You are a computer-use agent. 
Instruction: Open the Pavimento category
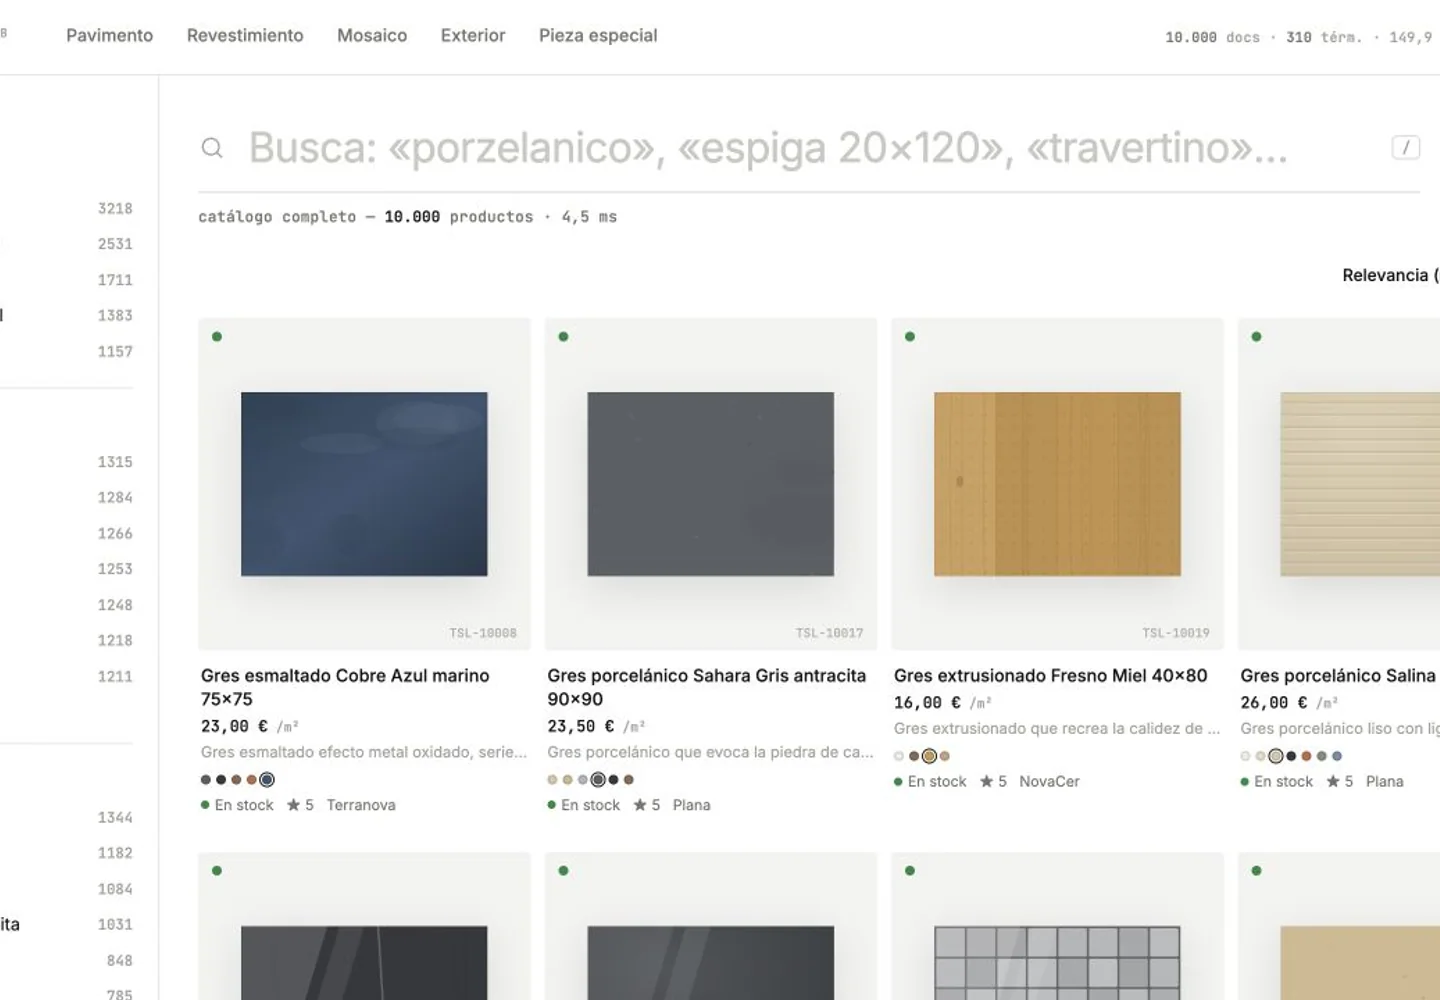[110, 36]
